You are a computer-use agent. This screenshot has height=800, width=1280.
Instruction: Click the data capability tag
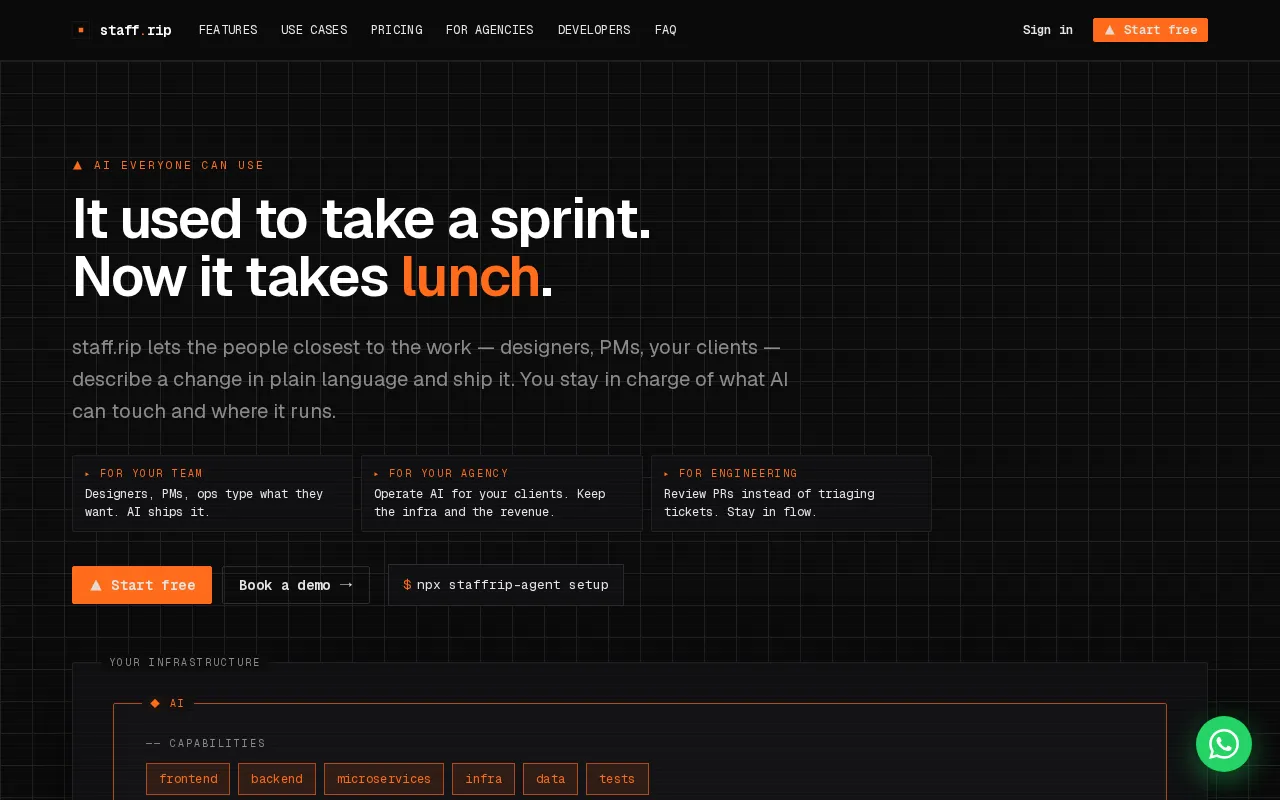[550, 779]
